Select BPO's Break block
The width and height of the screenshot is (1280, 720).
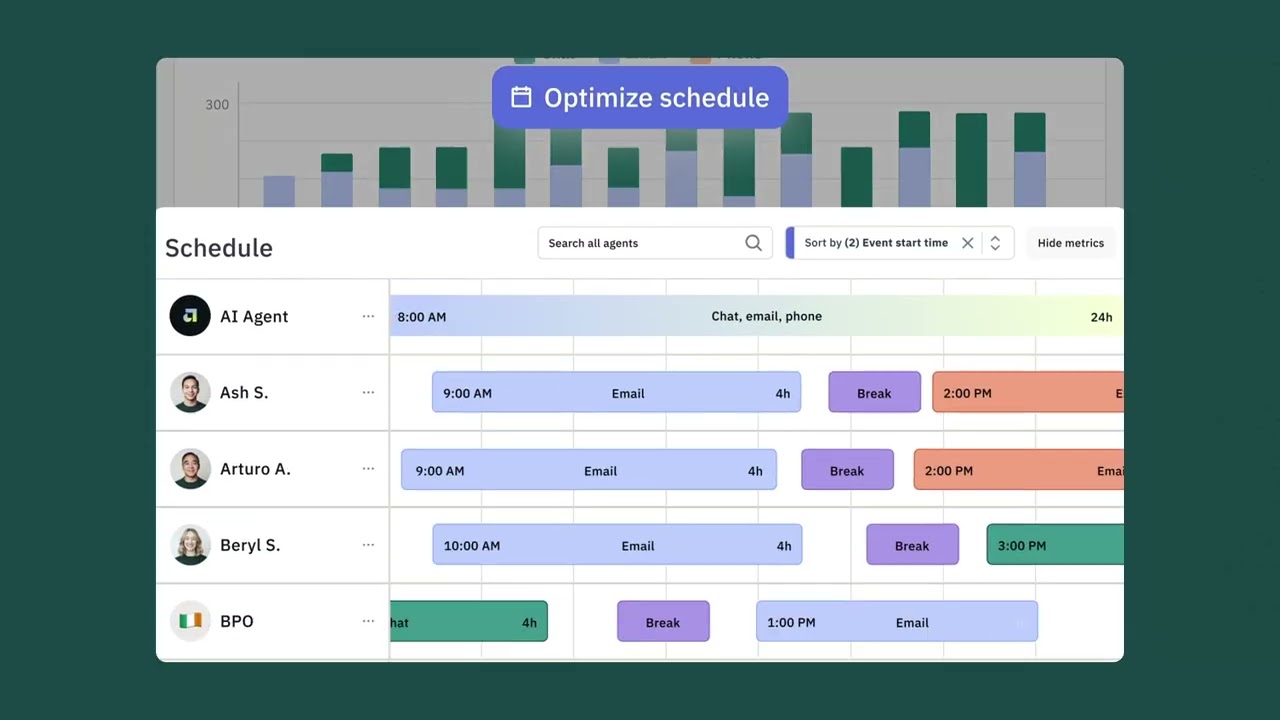(x=663, y=622)
